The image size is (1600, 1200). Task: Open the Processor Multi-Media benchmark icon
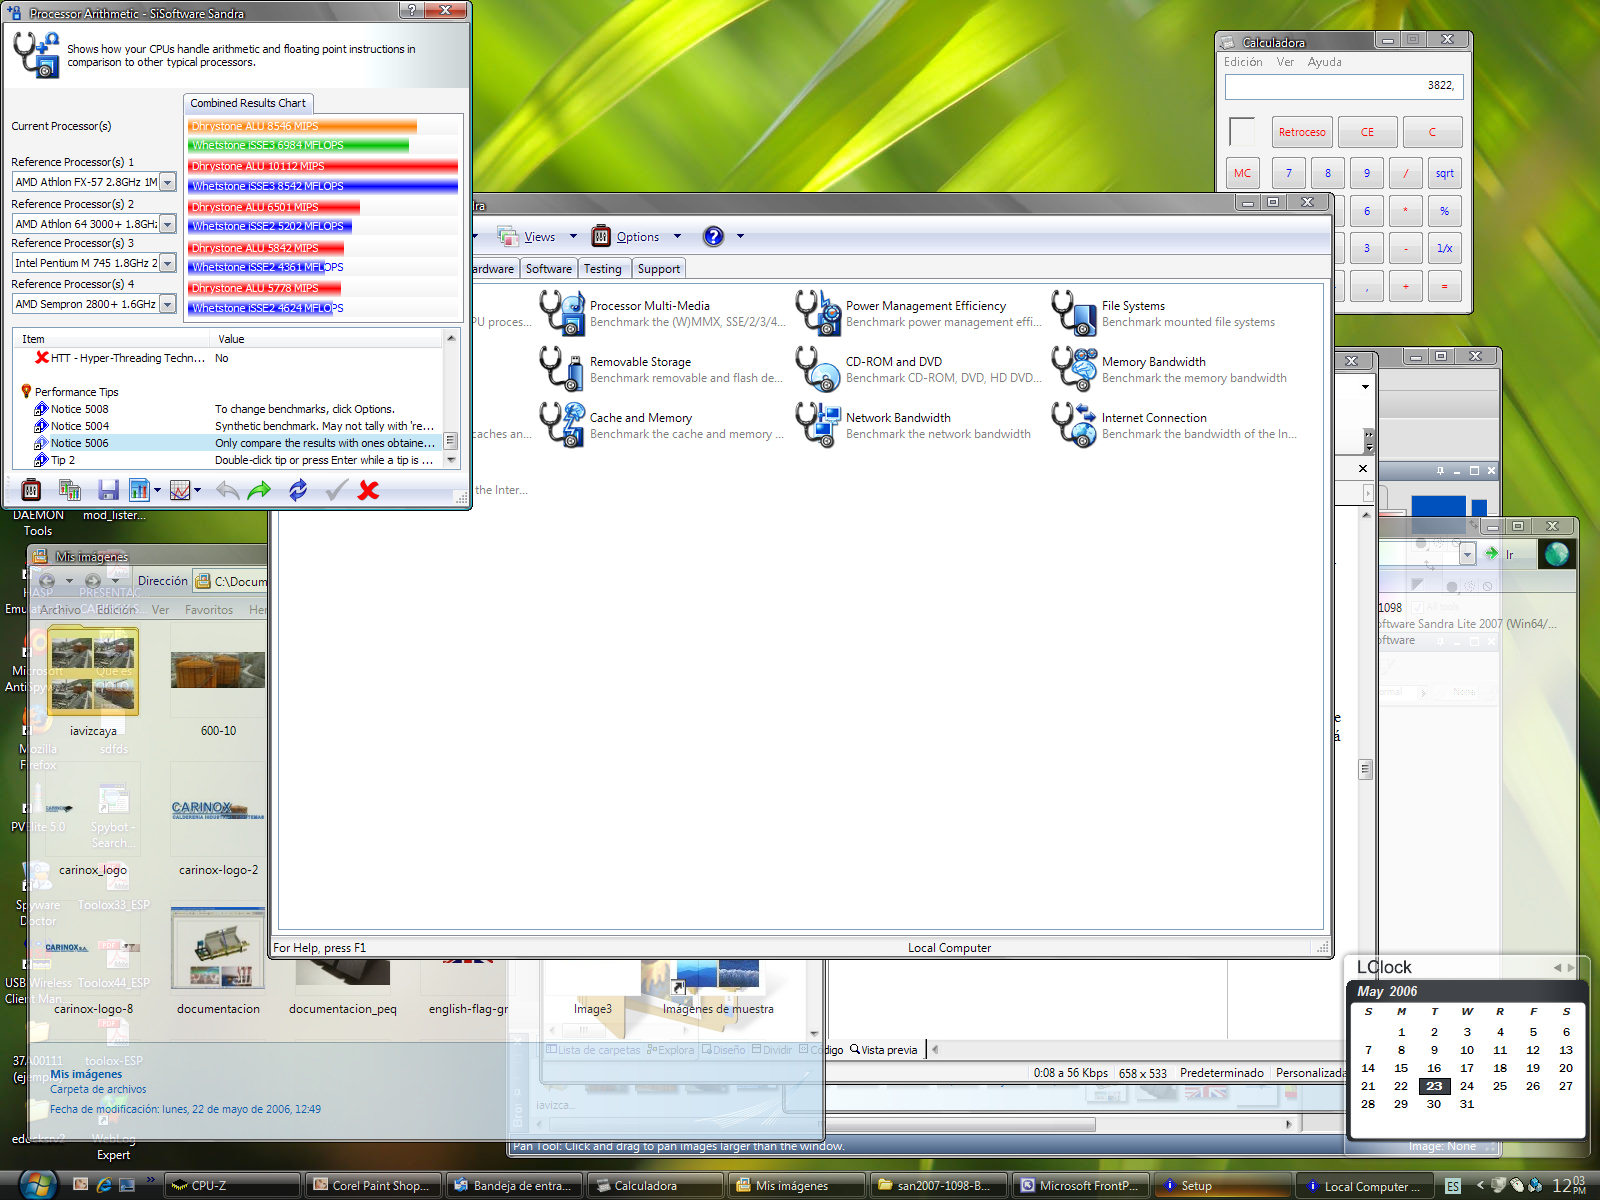[562, 313]
